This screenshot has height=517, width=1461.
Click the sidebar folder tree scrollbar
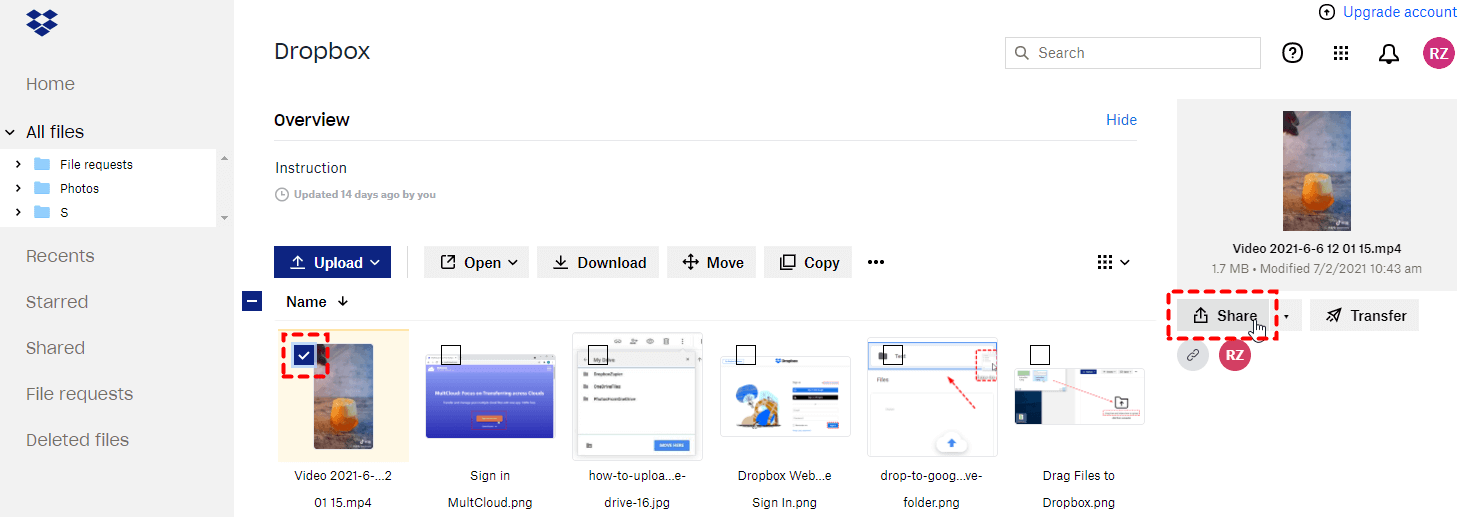tap(224, 188)
